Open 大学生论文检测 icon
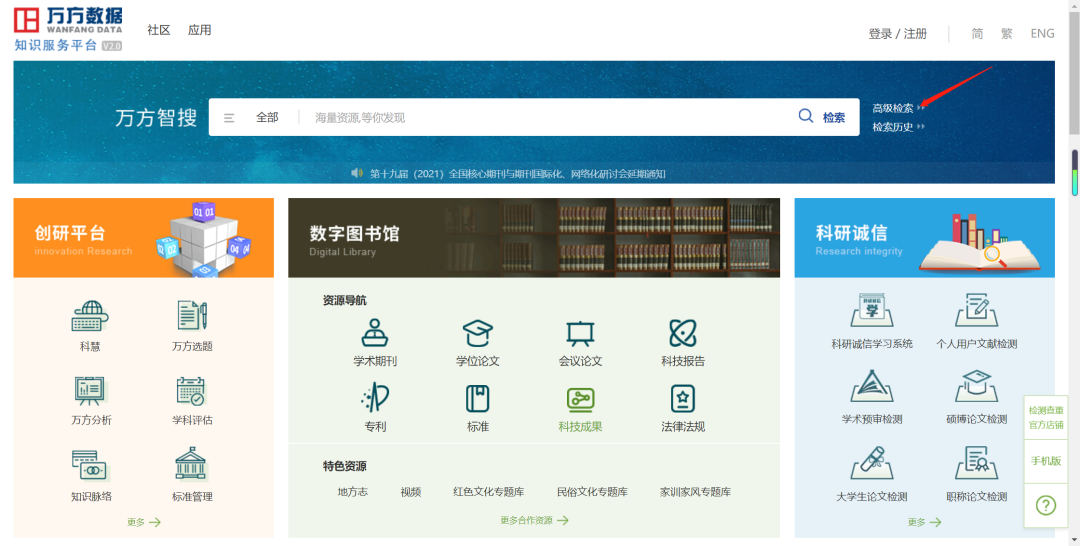This screenshot has width=1080, height=546. click(x=872, y=463)
